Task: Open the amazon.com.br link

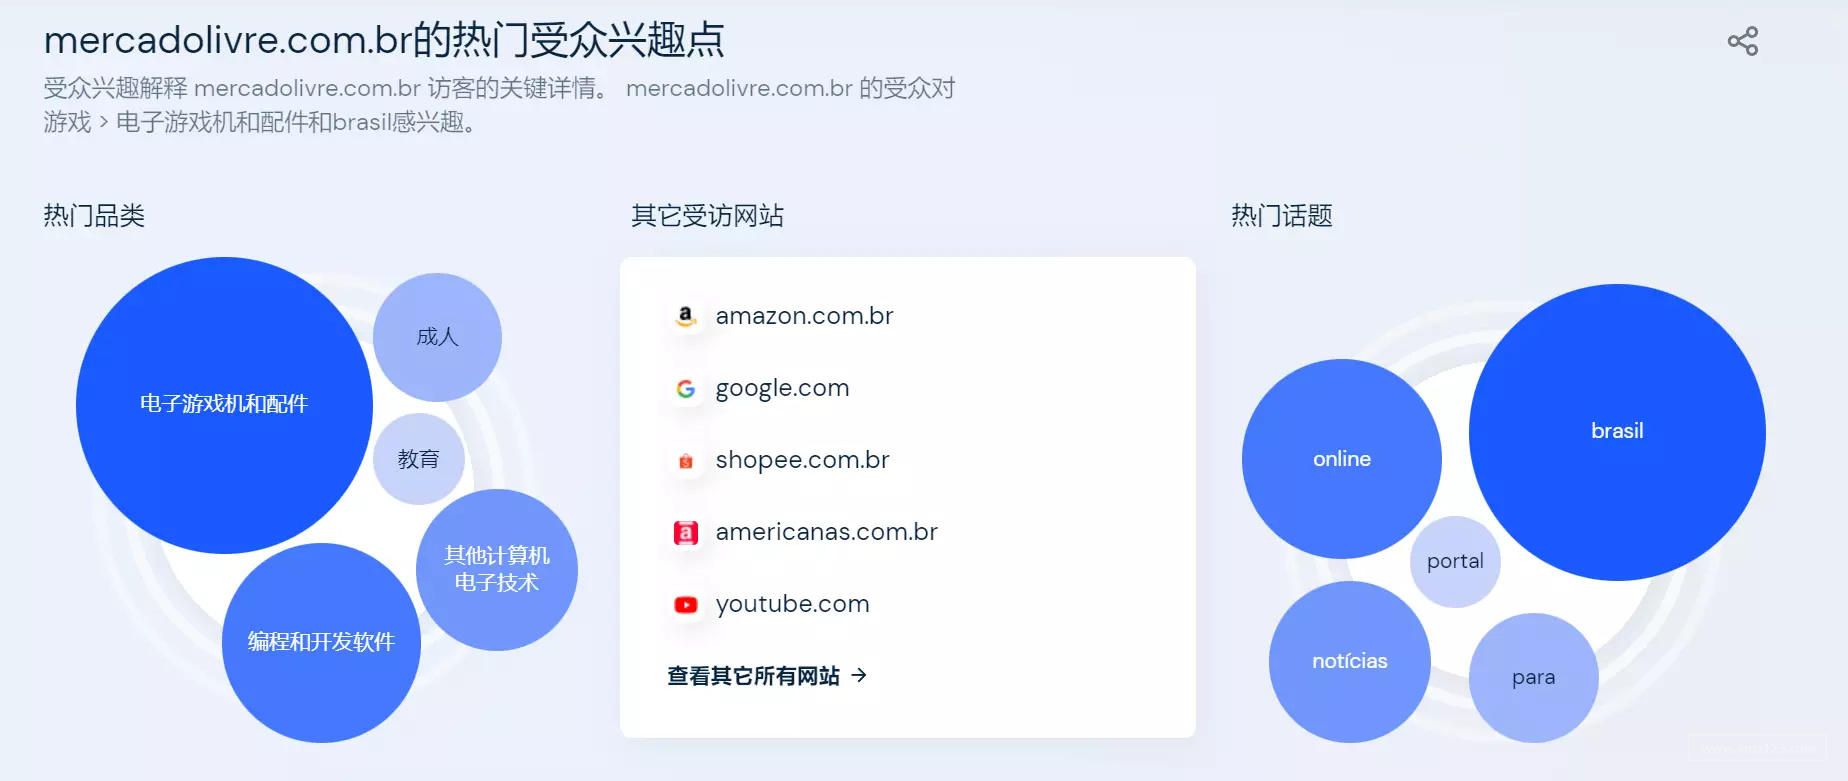Action: point(804,316)
